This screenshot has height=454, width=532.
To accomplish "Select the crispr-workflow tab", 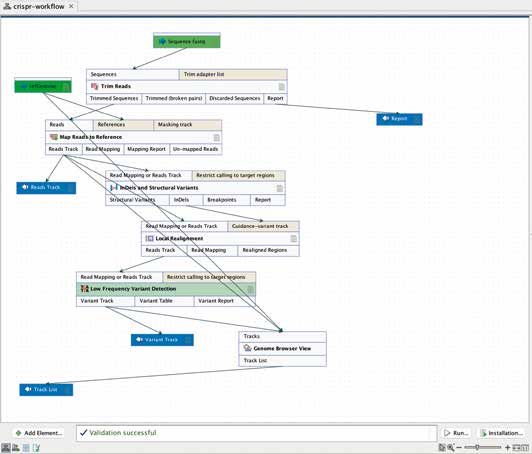I will click(x=39, y=6).
